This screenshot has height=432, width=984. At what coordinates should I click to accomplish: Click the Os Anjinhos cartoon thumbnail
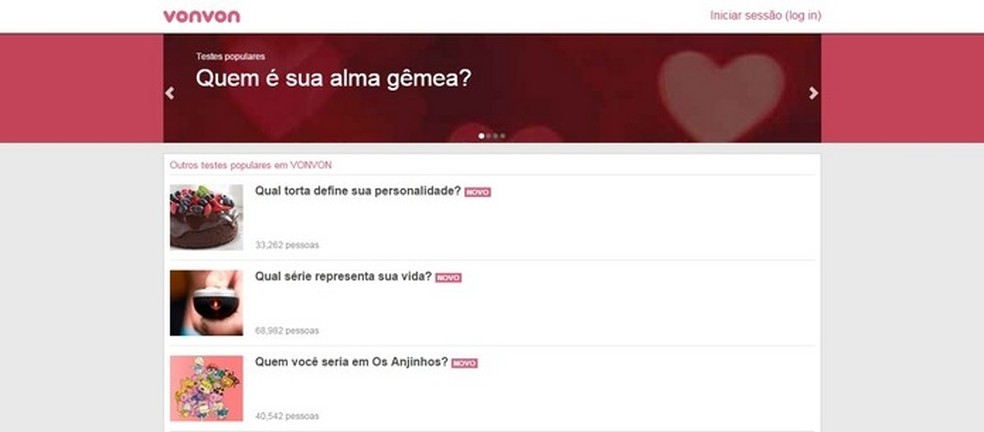coord(206,388)
